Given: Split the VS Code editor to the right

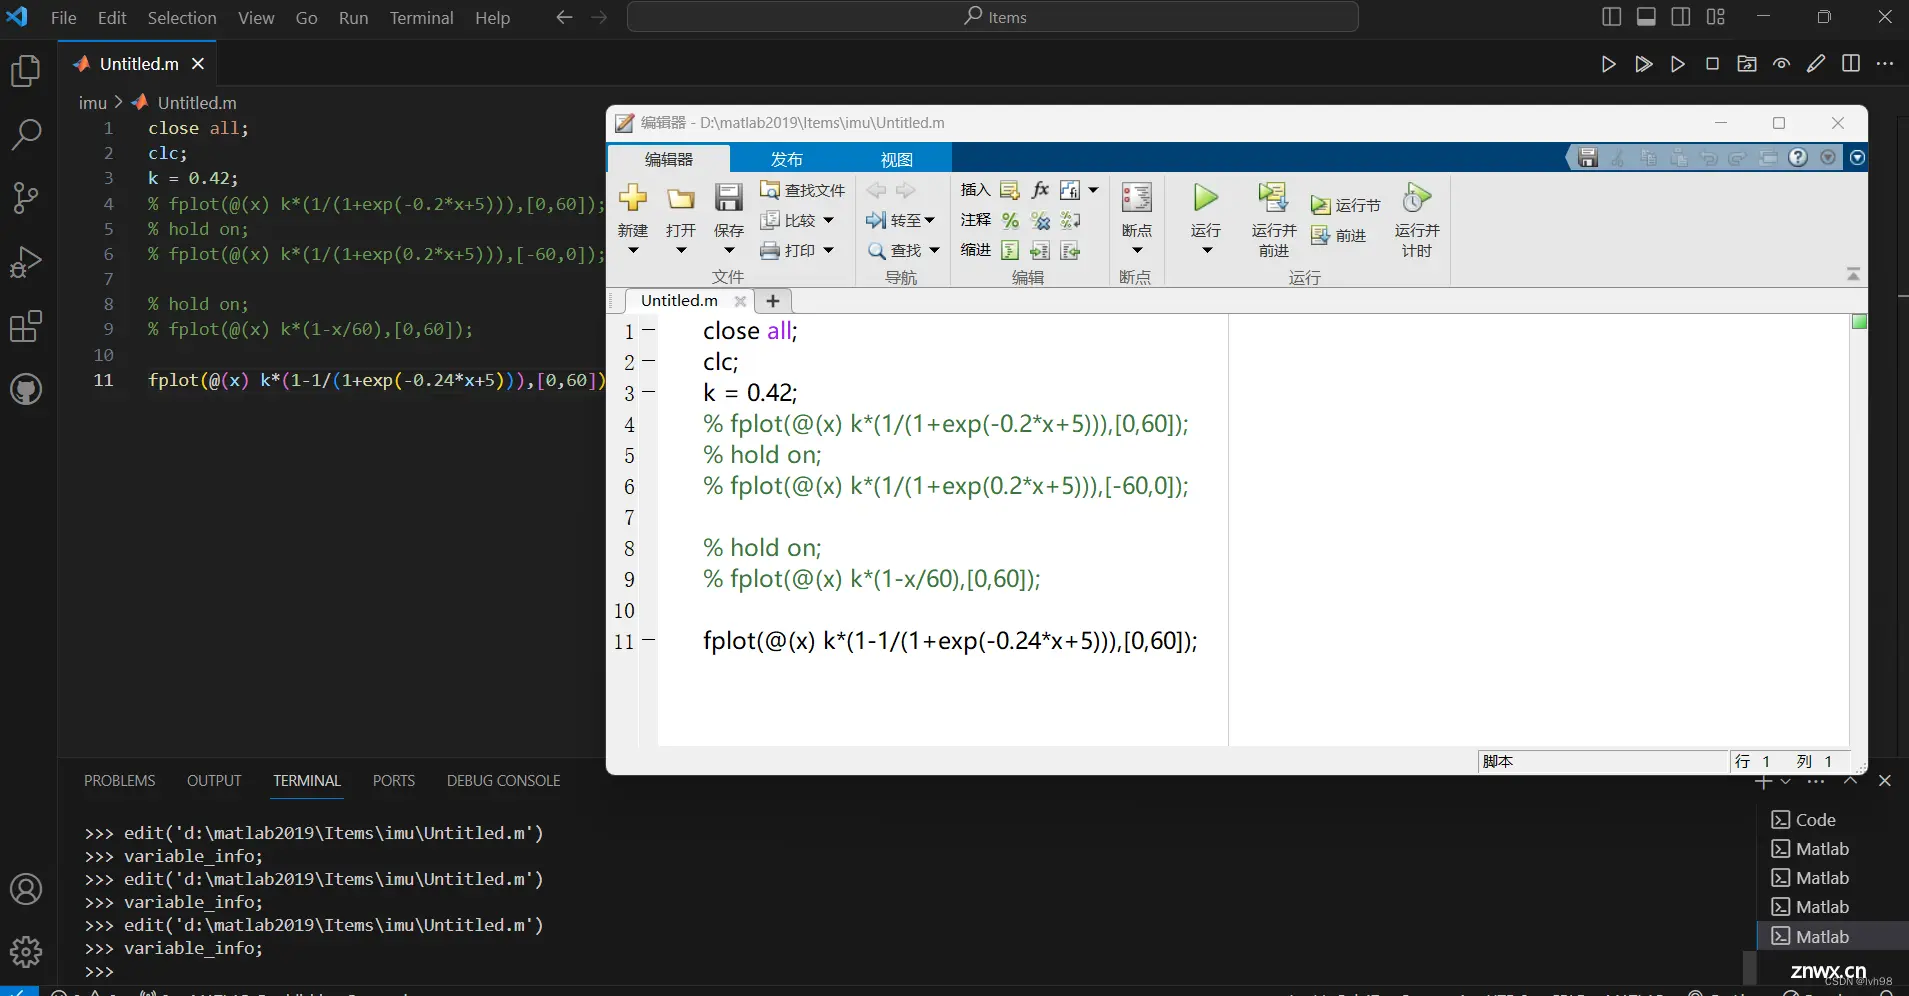Looking at the screenshot, I should pyautogui.click(x=1851, y=64).
